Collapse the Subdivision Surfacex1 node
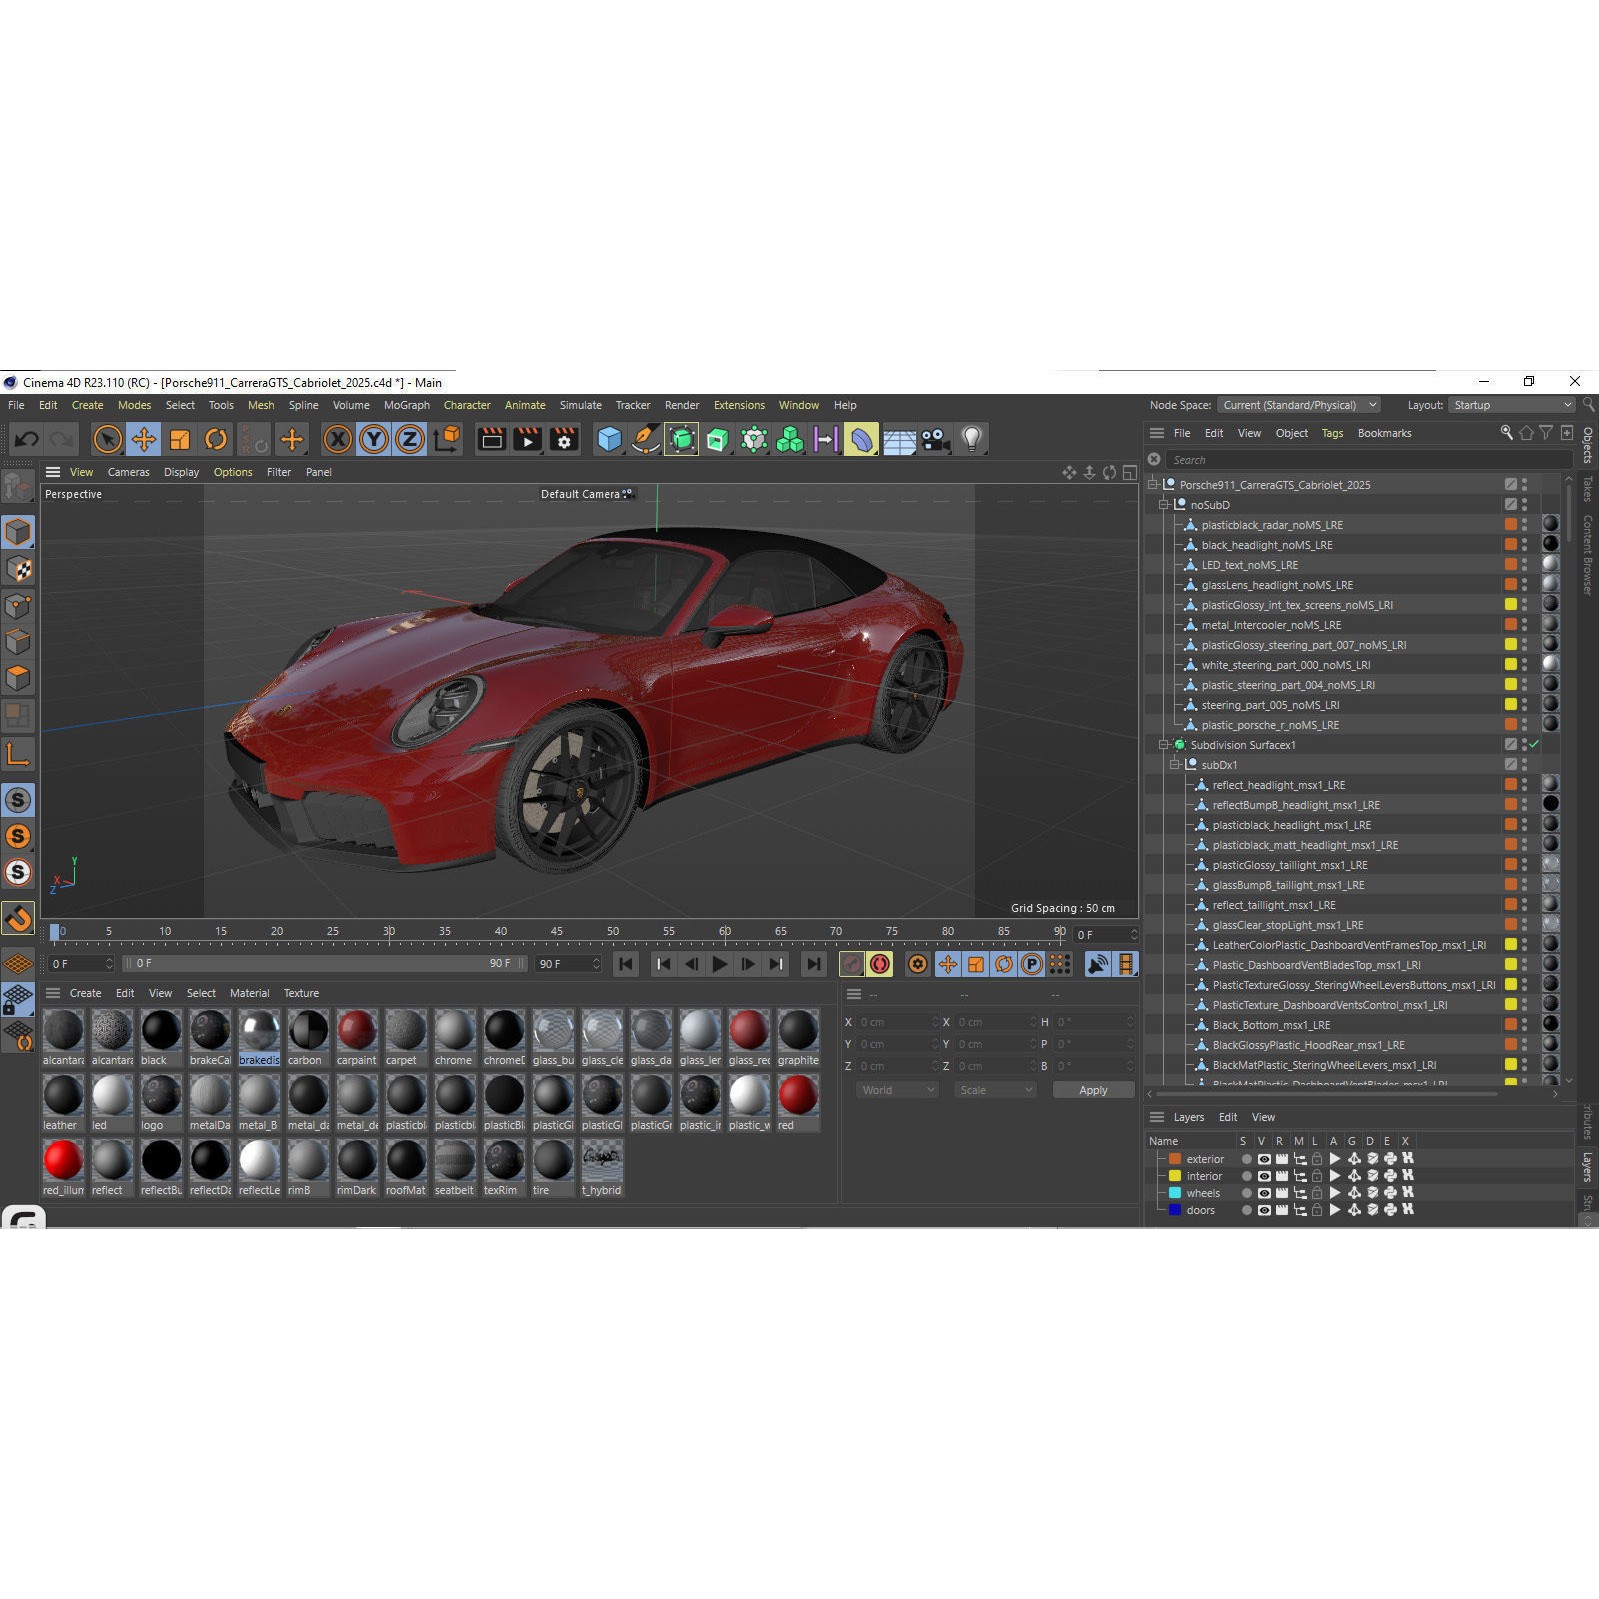Viewport: 1599px width, 1599px height. click(x=1164, y=745)
